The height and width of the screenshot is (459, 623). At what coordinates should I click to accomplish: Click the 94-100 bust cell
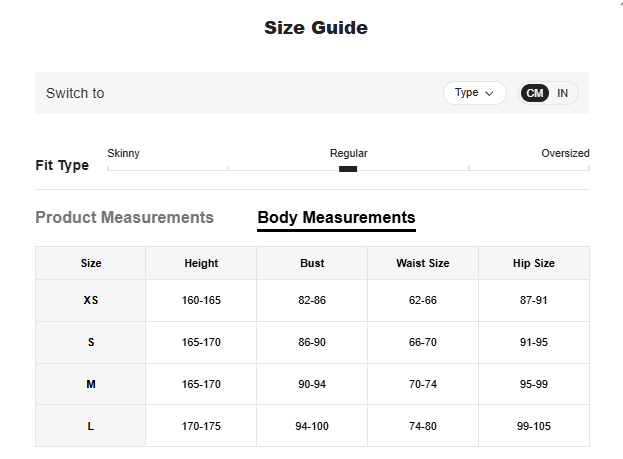click(x=312, y=426)
